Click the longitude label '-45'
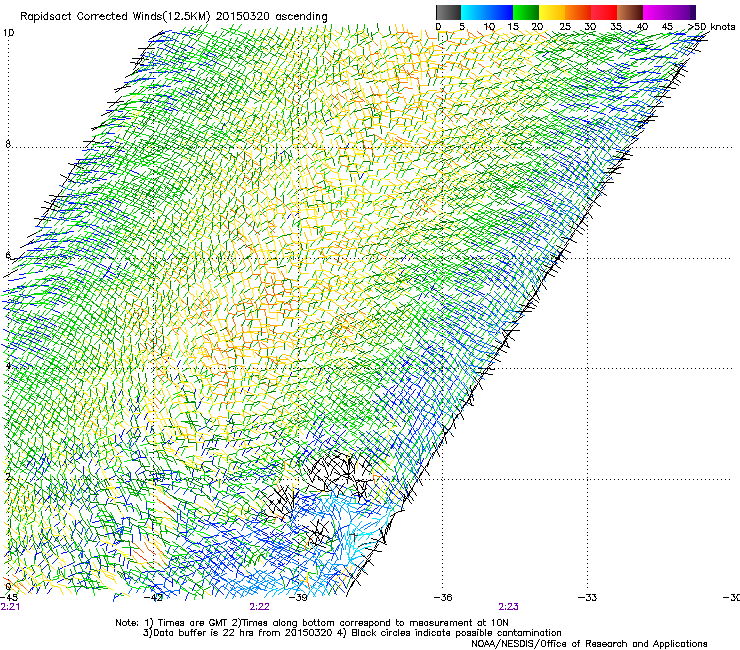 click(x=9, y=598)
